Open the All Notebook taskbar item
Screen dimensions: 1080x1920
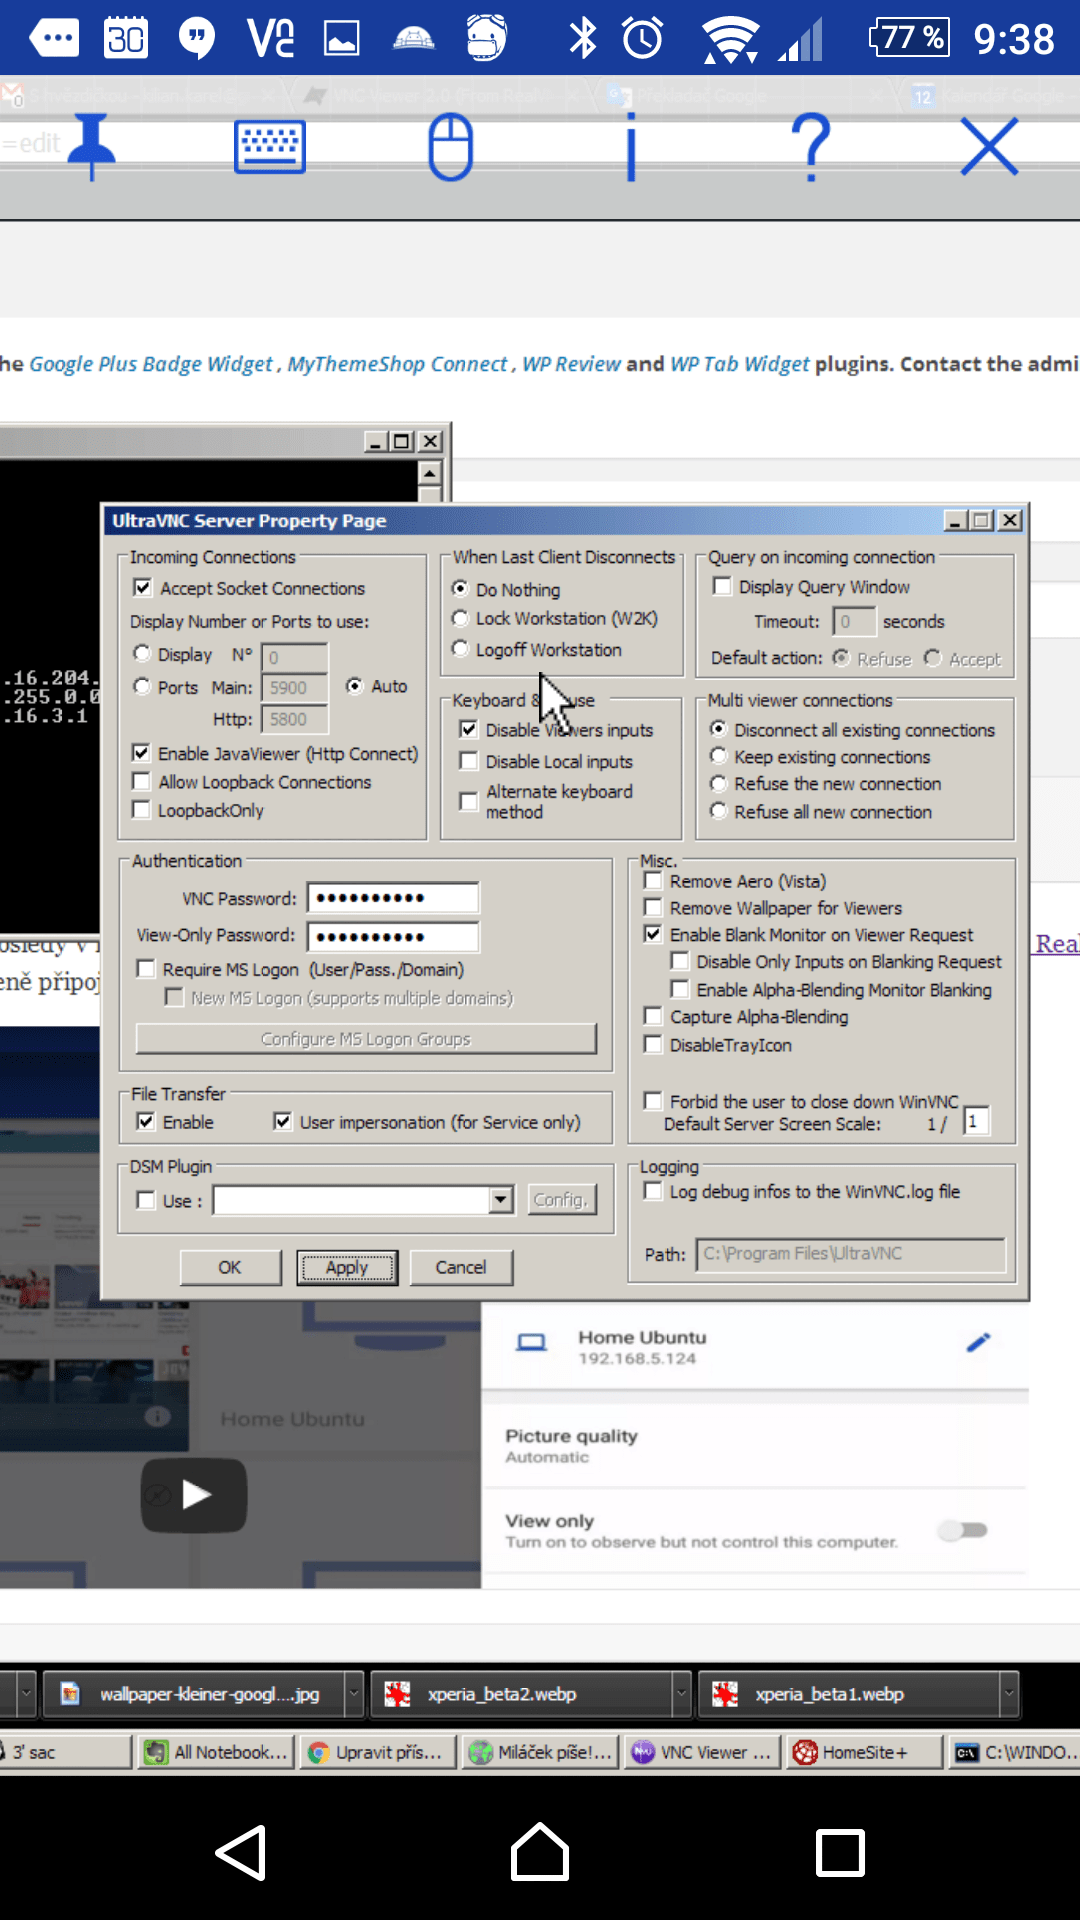tap(215, 1752)
